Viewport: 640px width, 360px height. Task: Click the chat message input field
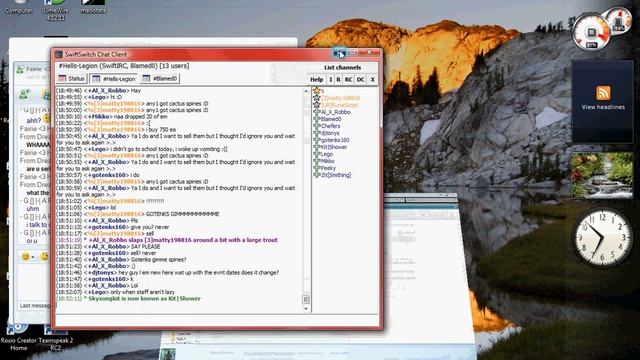point(216,320)
